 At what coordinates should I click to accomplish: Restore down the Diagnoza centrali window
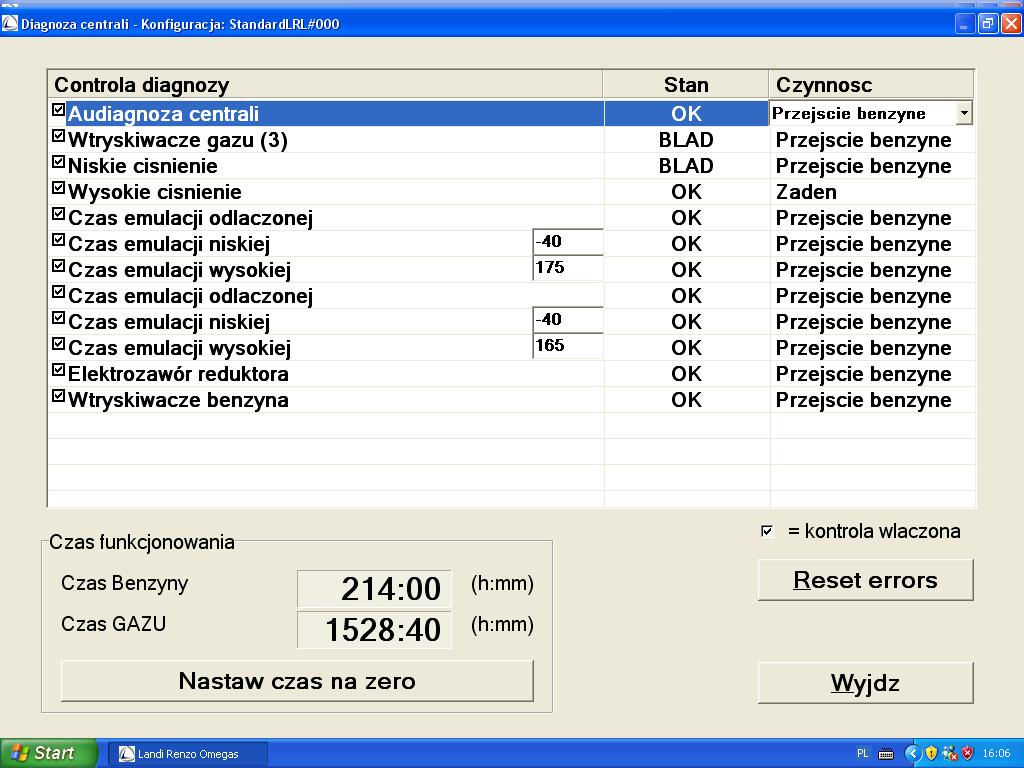point(987,24)
